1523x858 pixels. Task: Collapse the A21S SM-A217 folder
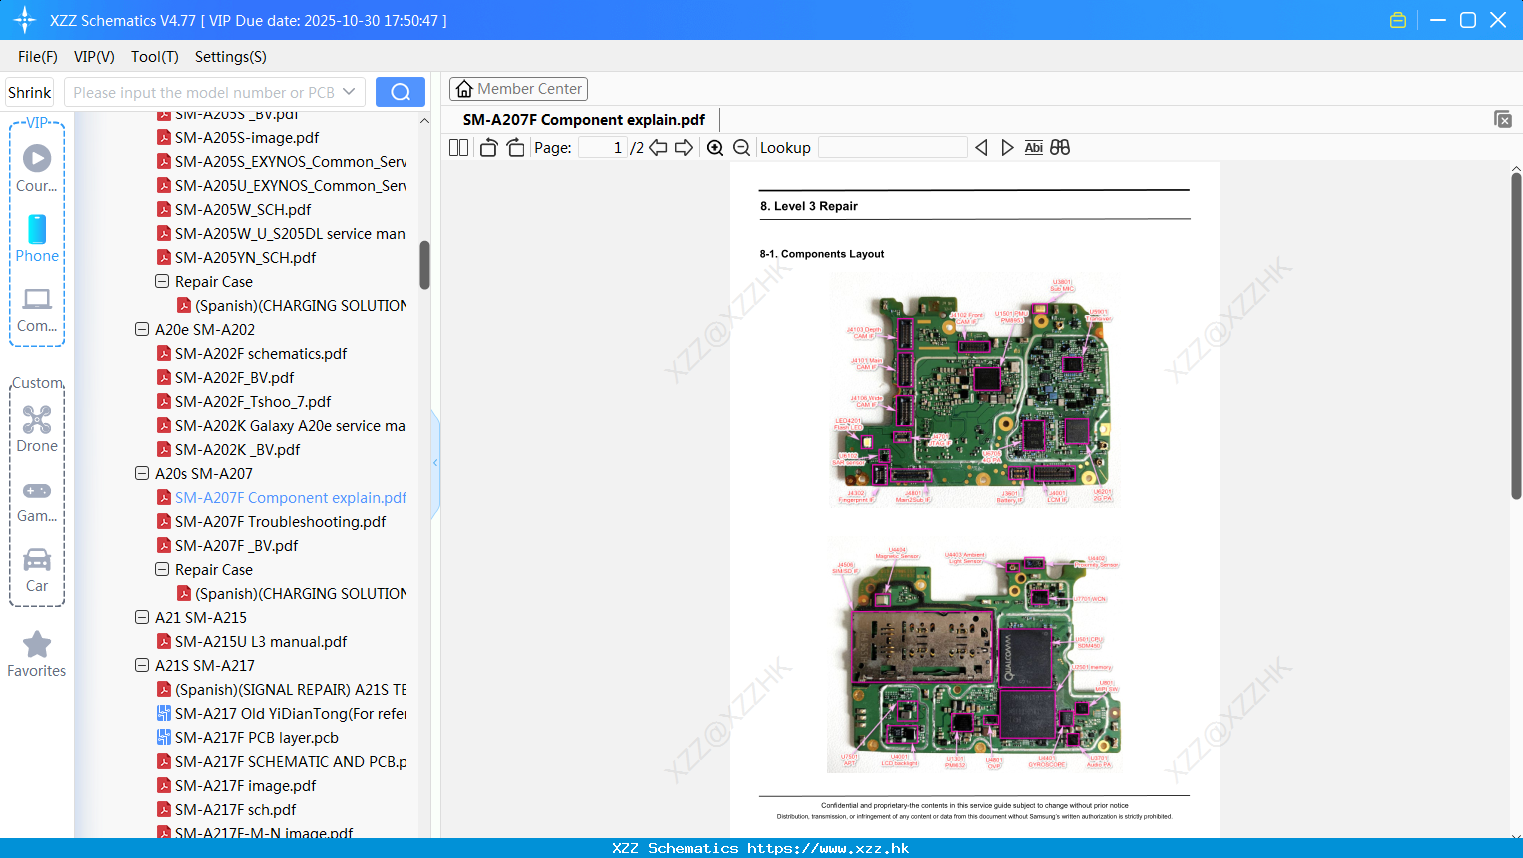pyautogui.click(x=142, y=665)
